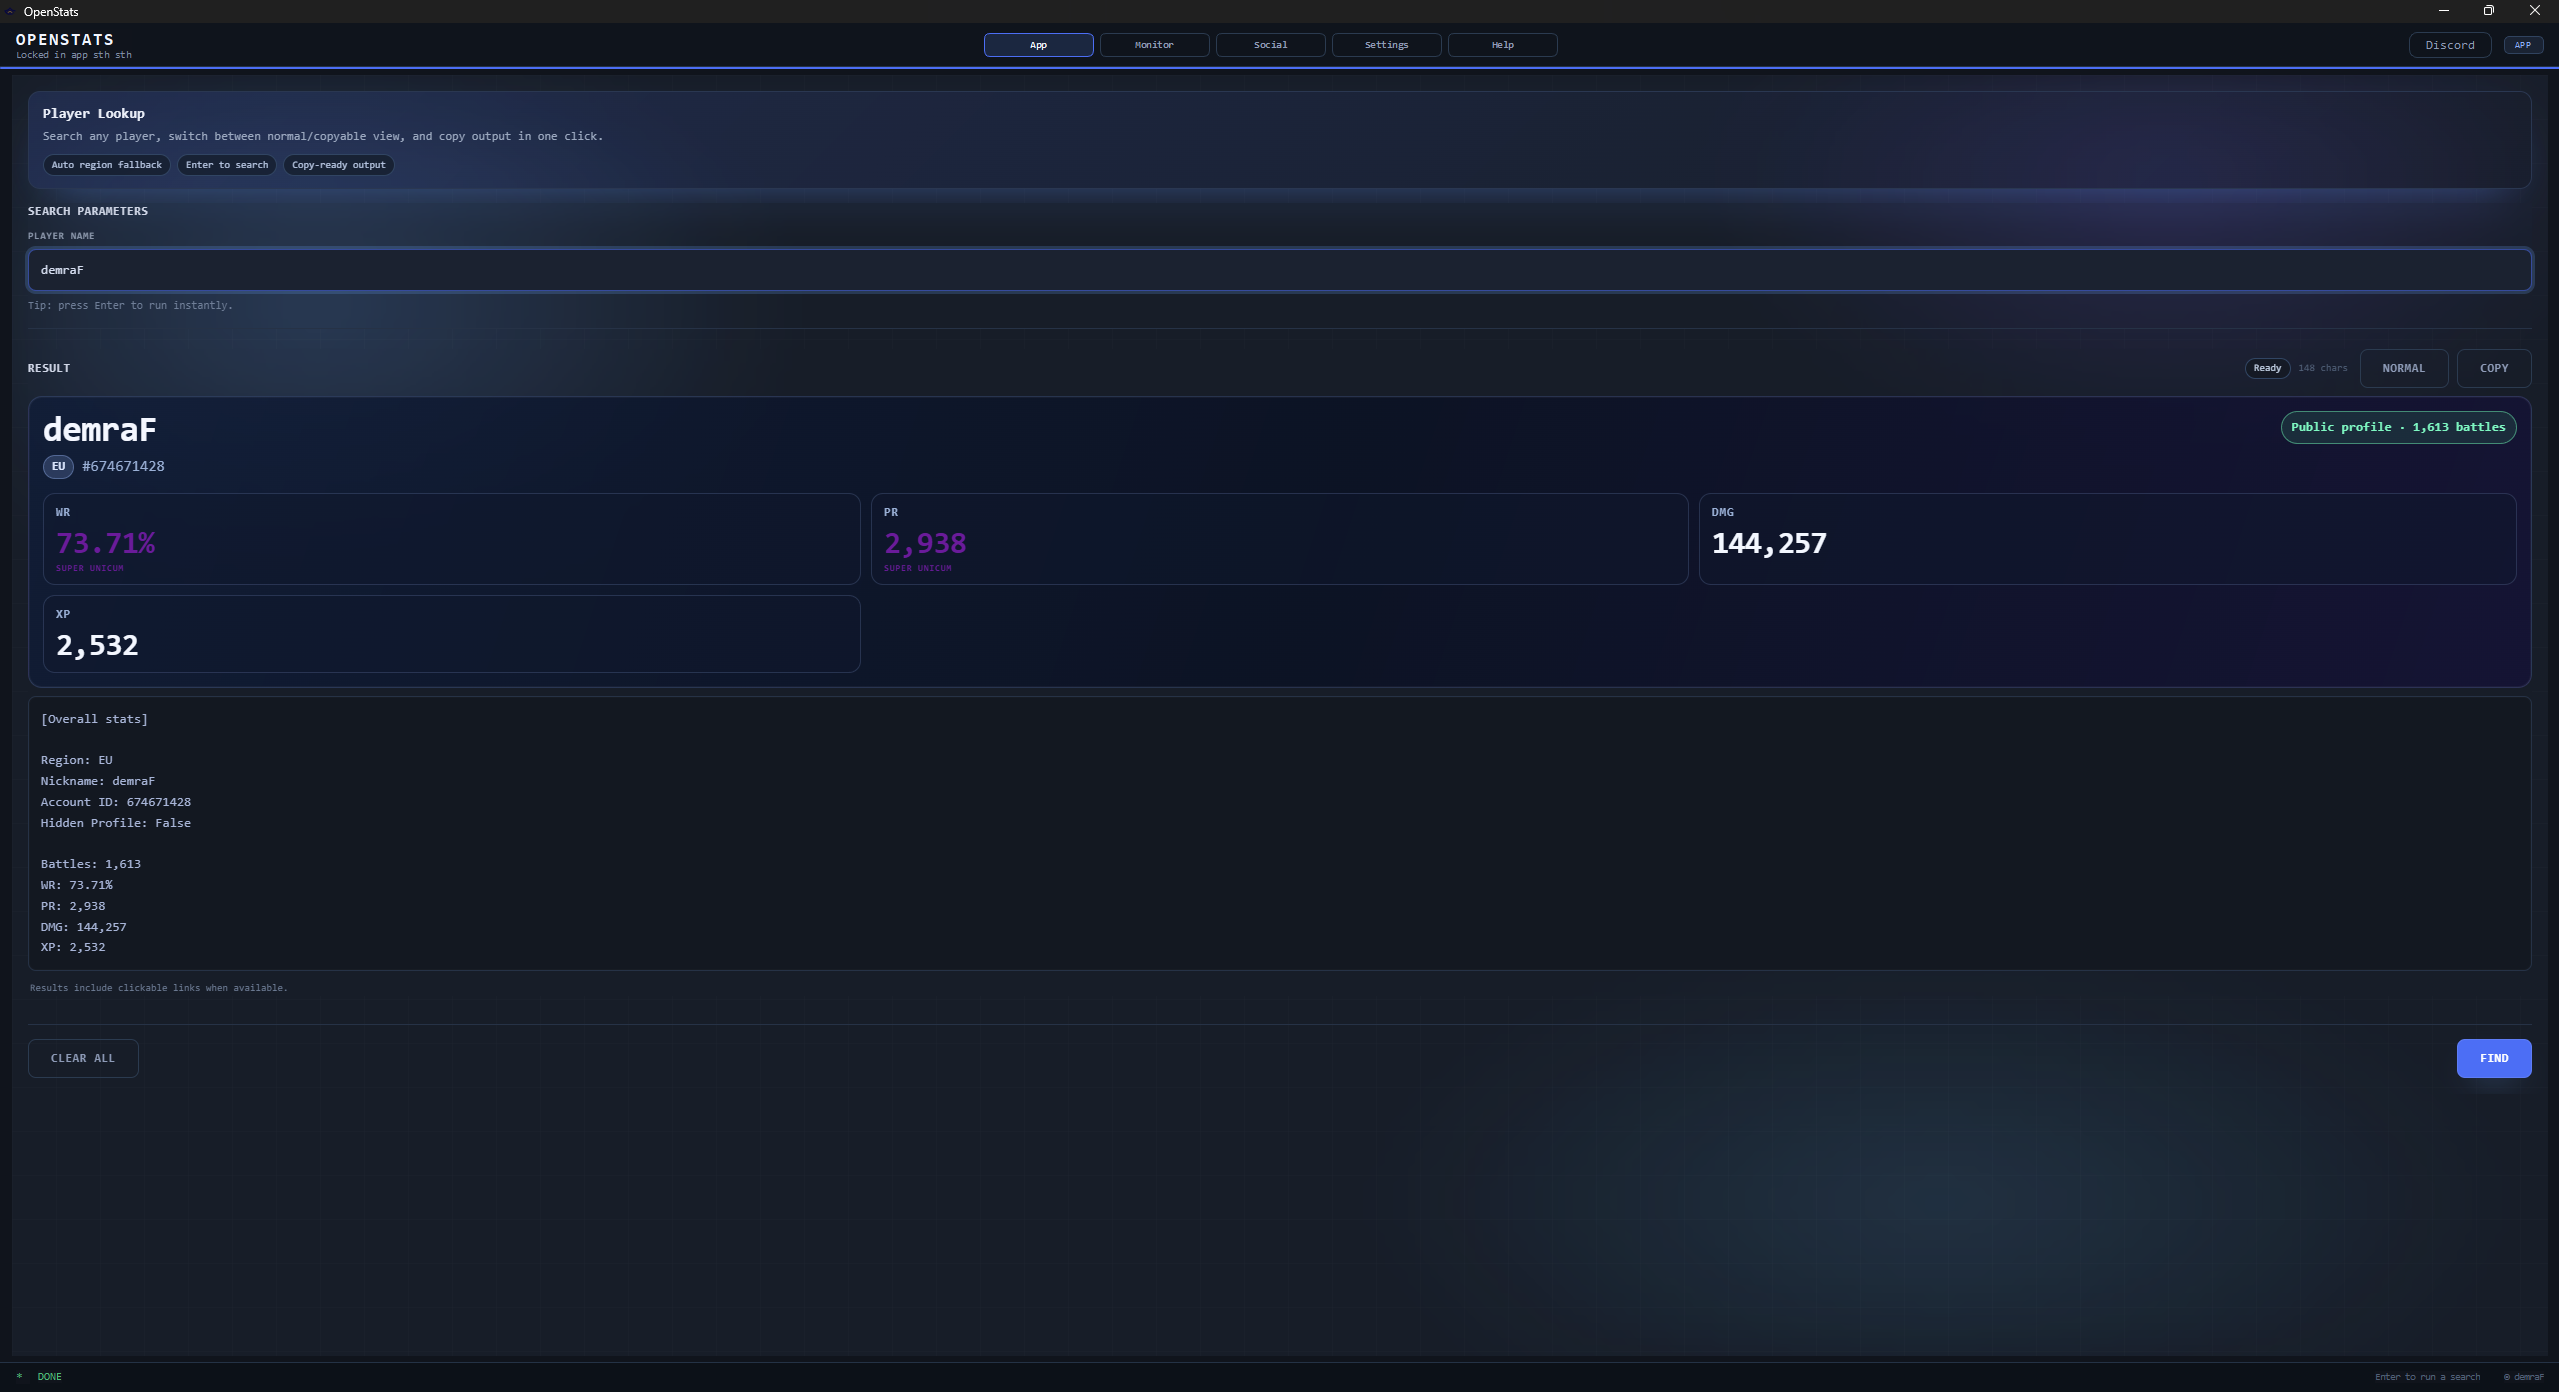Click the Public profile battles badge
Screen dimensions: 2559x1392
point(2397,427)
